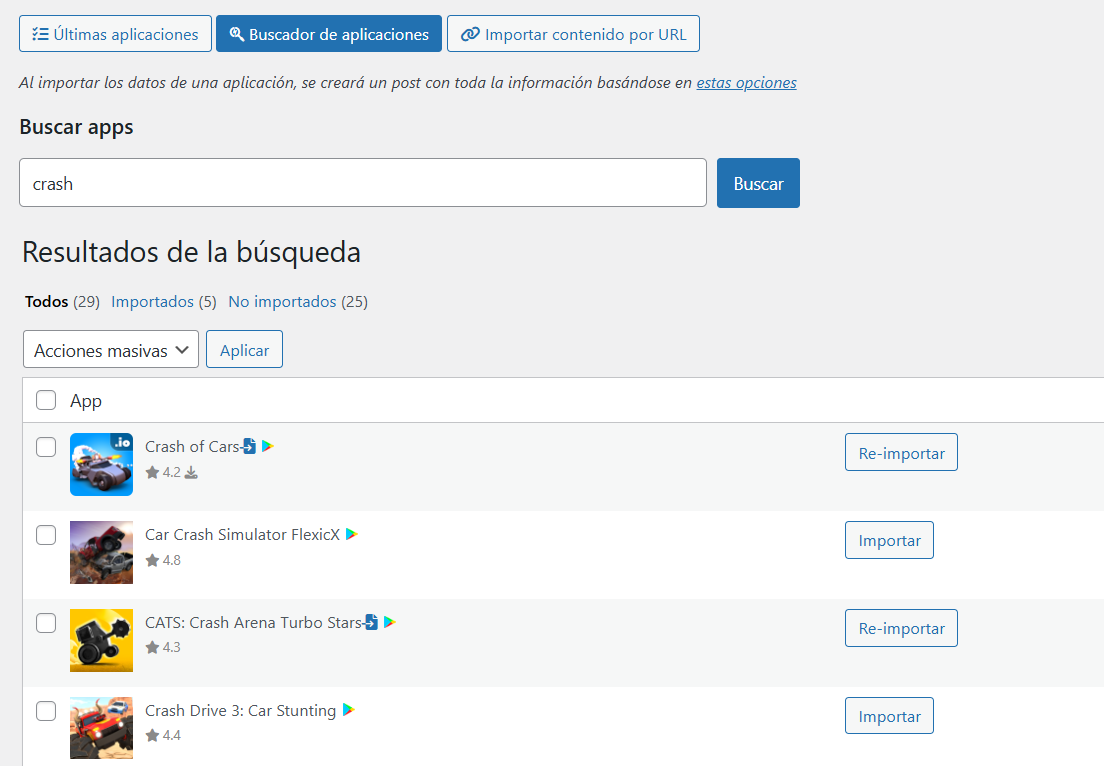
Task: Click the Crash of Cars app thumbnail
Action: pos(101,464)
